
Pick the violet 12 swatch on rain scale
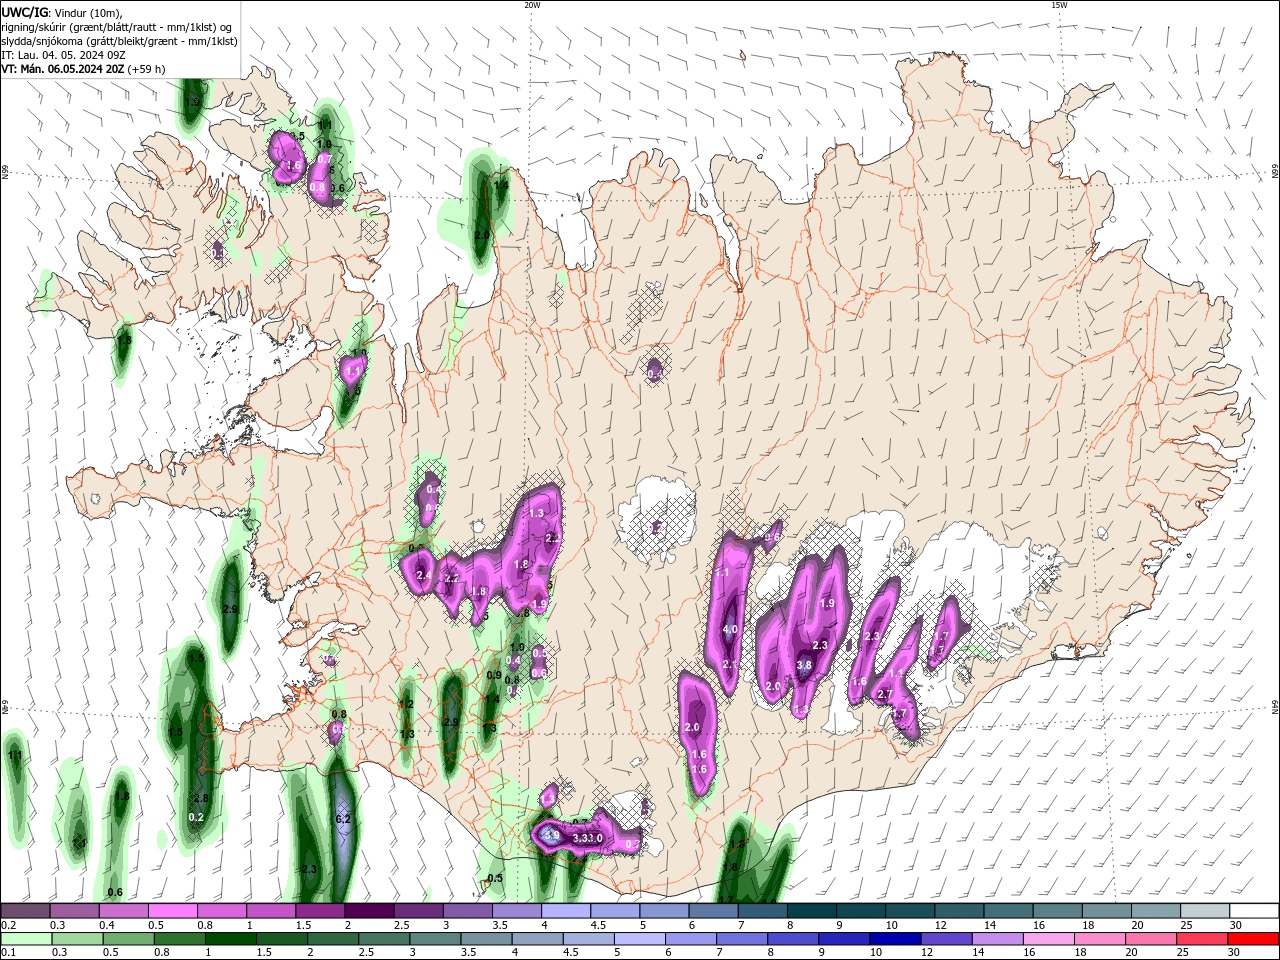pos(946,939)
